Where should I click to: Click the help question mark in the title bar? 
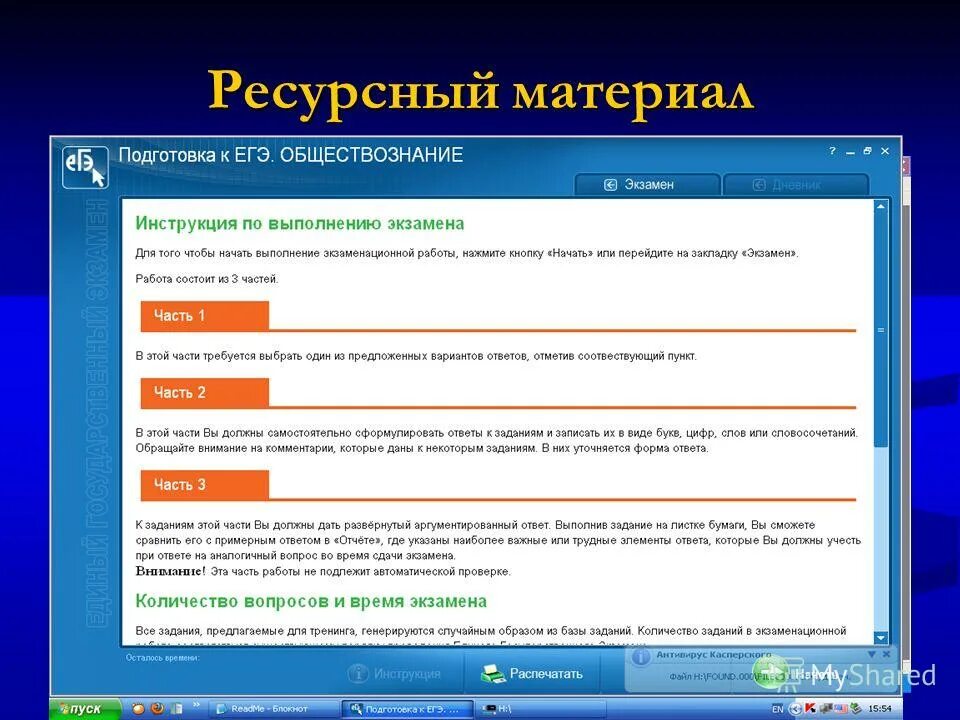(832, 151)
